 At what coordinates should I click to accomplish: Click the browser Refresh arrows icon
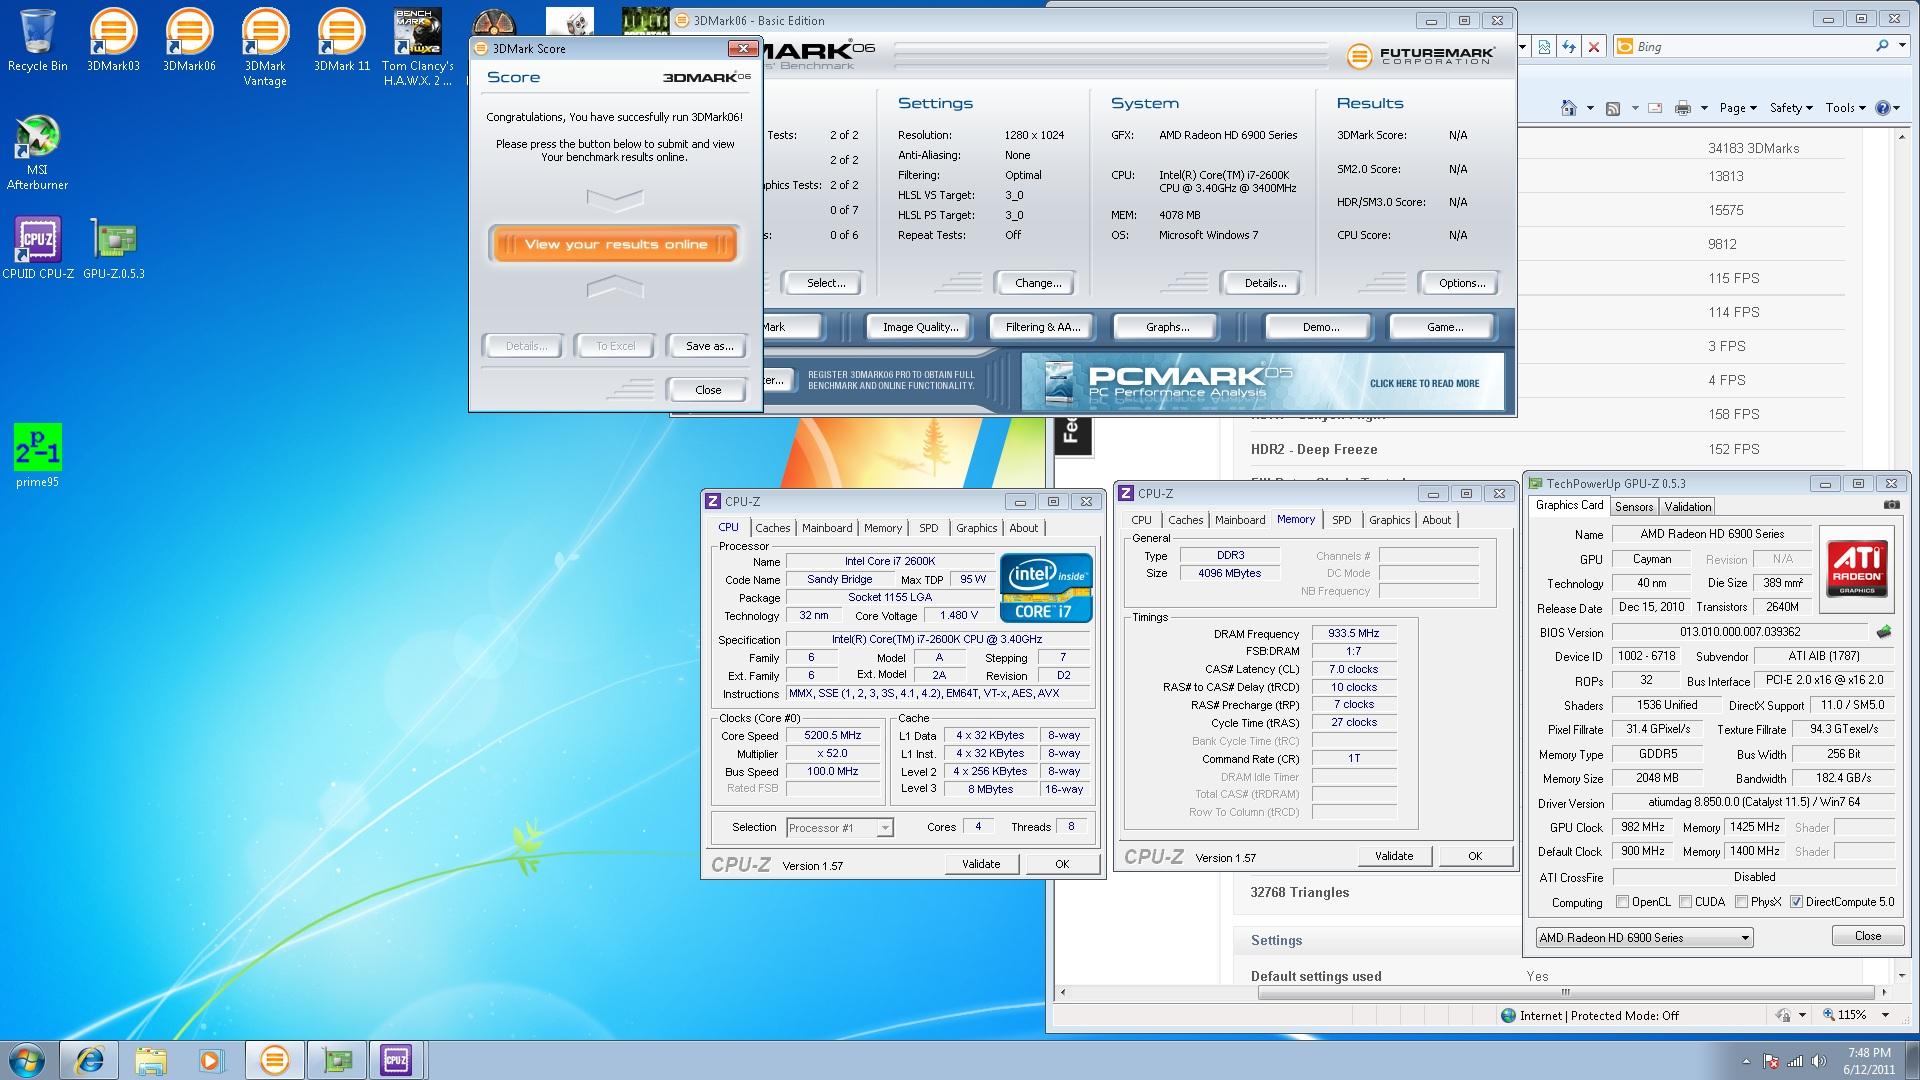1569,47
